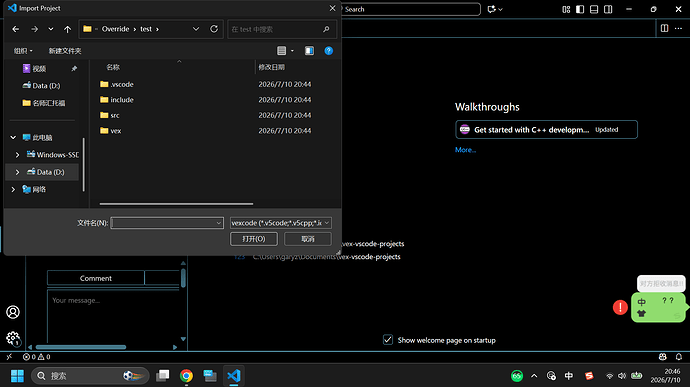Open notifications bell in status bar

coord(679,357)
